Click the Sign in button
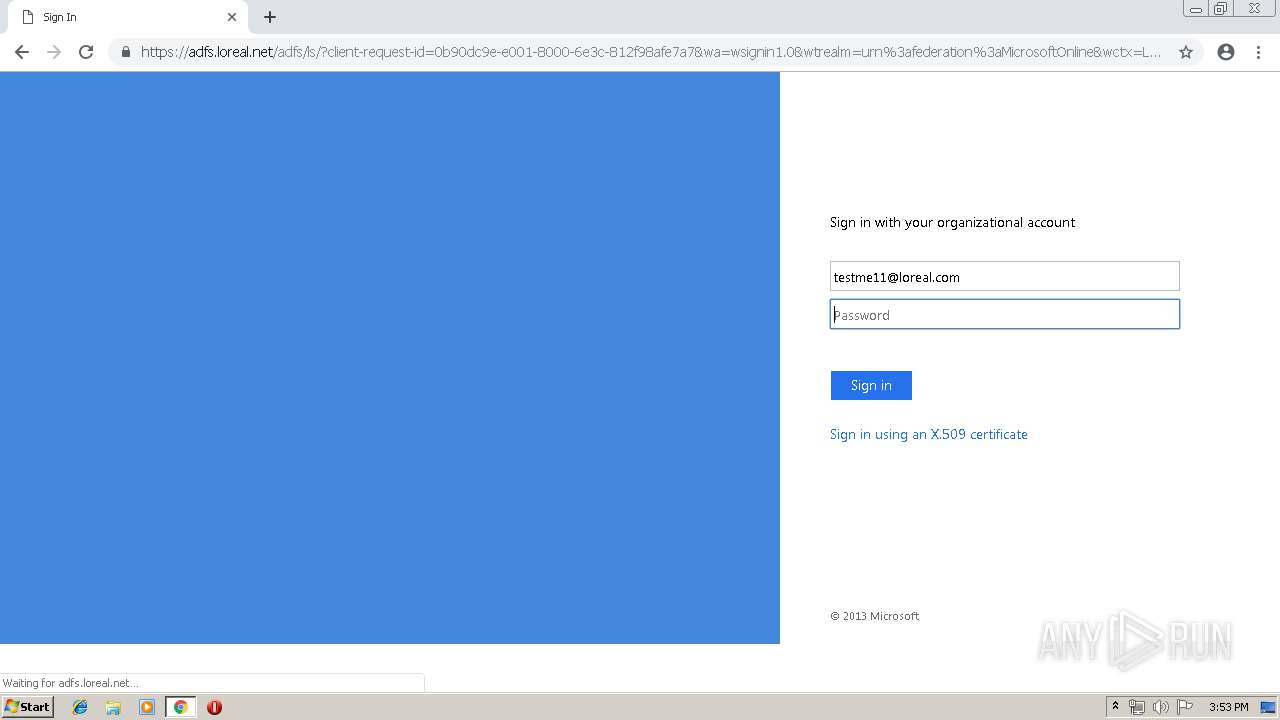1280x720 pixels. click(x=871, y=385)
